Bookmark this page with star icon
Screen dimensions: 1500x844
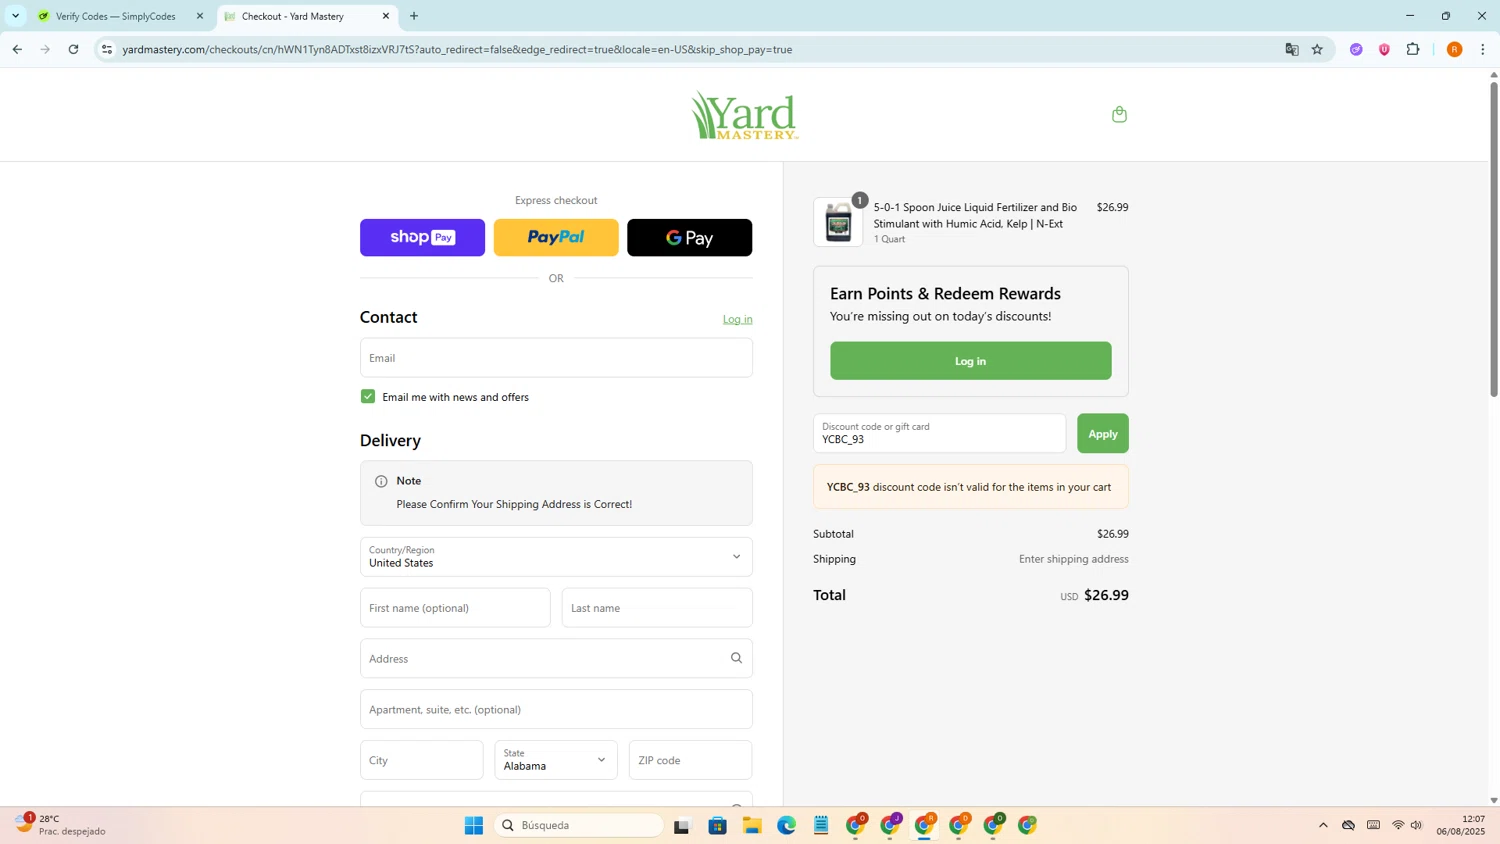point(1317,49)
